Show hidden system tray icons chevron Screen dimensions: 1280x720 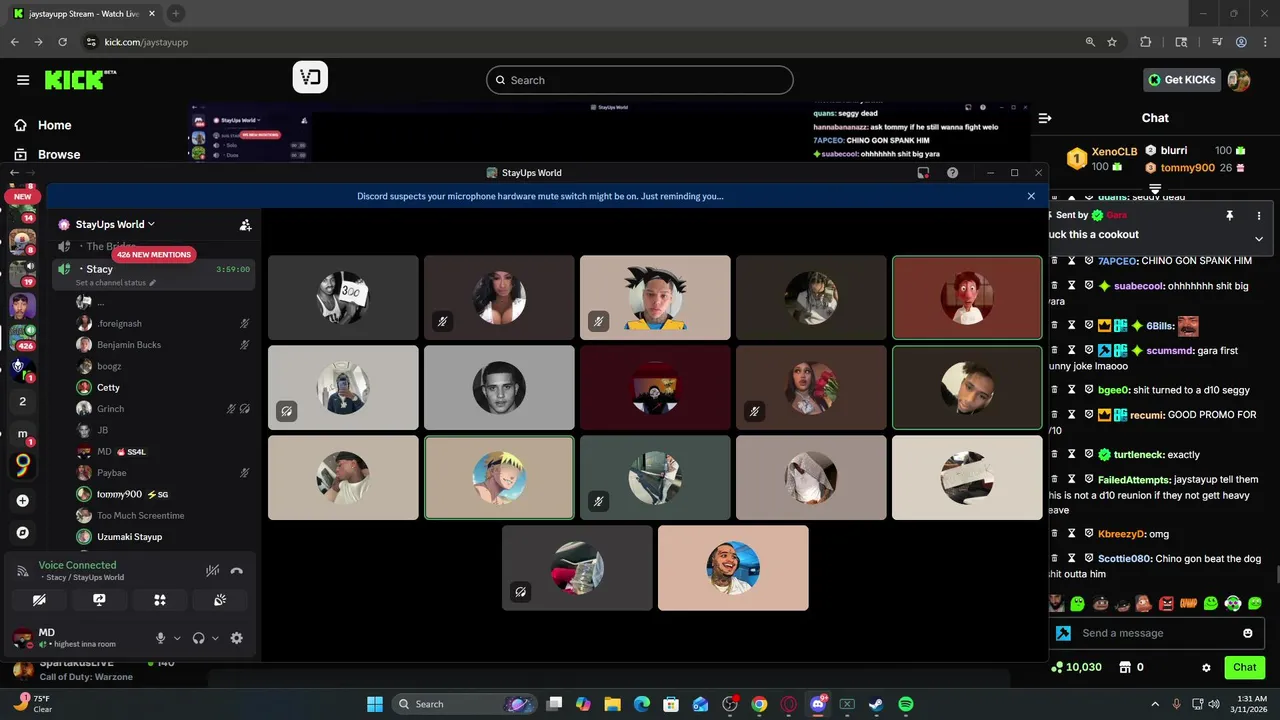[1155, 704]
